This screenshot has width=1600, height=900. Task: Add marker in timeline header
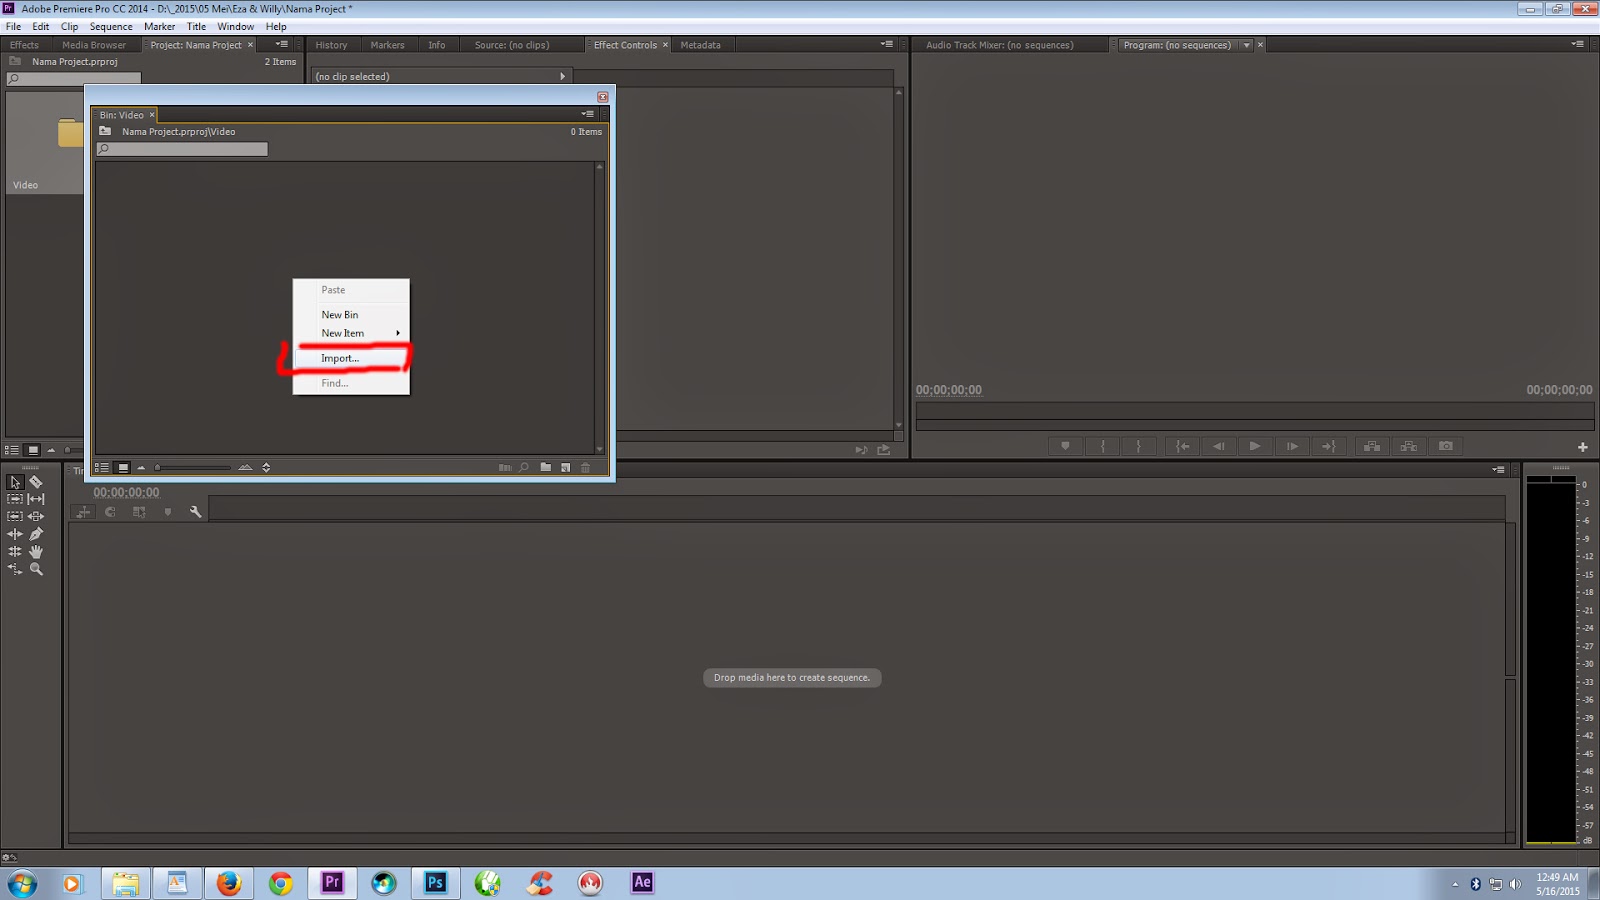168,512
